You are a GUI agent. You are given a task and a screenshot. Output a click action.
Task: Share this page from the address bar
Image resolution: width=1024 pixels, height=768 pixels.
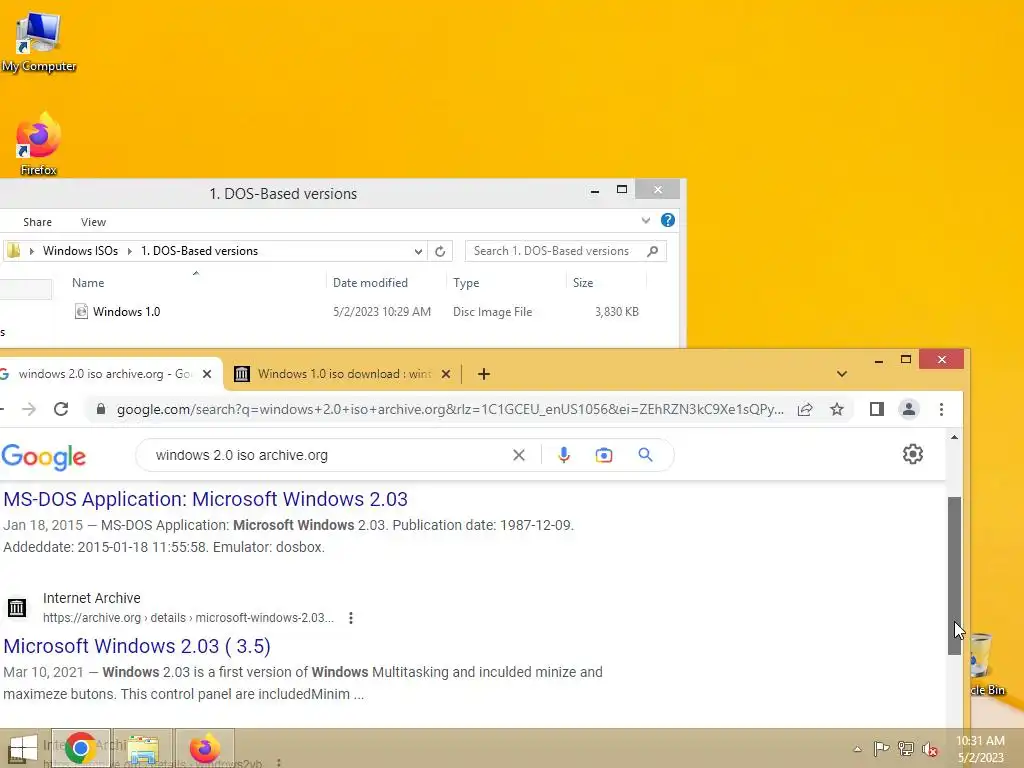click(805, 409)
